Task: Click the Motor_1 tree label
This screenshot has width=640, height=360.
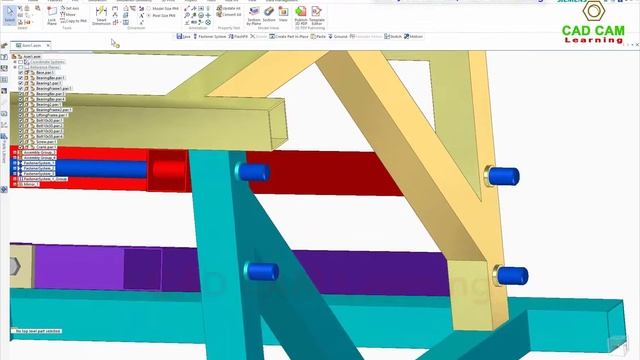Action: pyautogui.click(x=31, y=184)
